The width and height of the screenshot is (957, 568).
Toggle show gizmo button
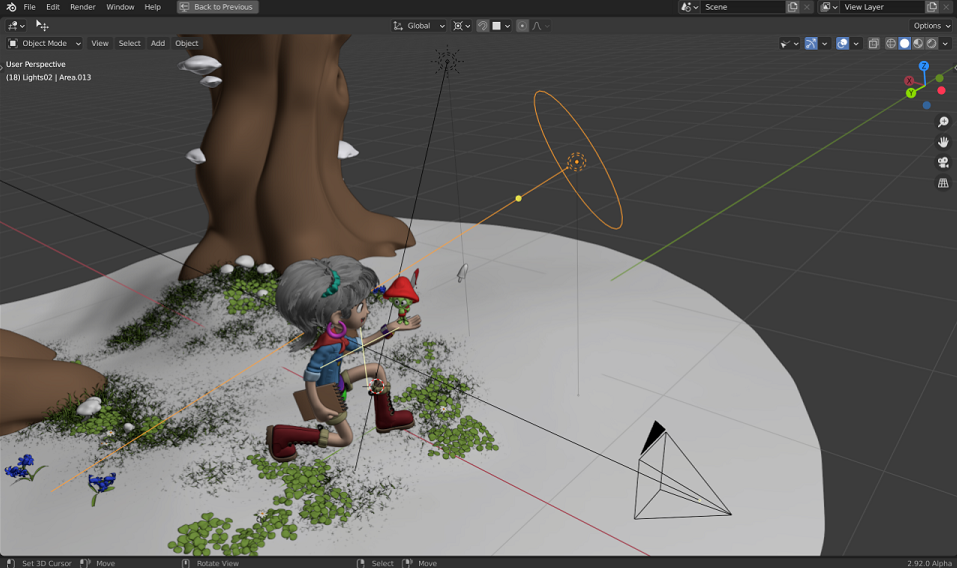pyautogui.click(x=811, y=43)
